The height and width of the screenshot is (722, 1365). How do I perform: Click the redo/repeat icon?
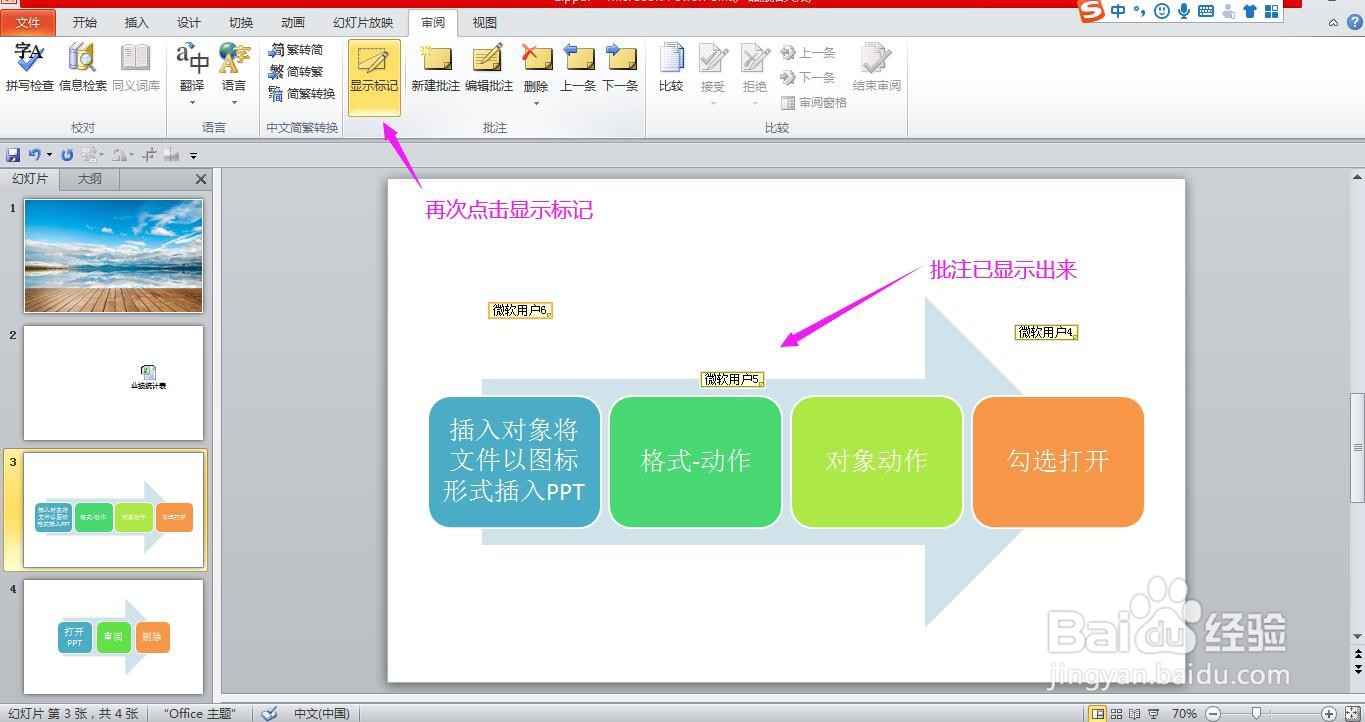pos(67,155)
